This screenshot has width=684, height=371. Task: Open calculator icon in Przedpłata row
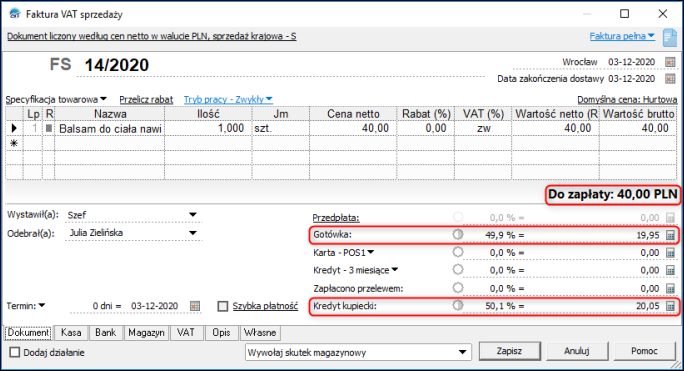click(670, 217)
